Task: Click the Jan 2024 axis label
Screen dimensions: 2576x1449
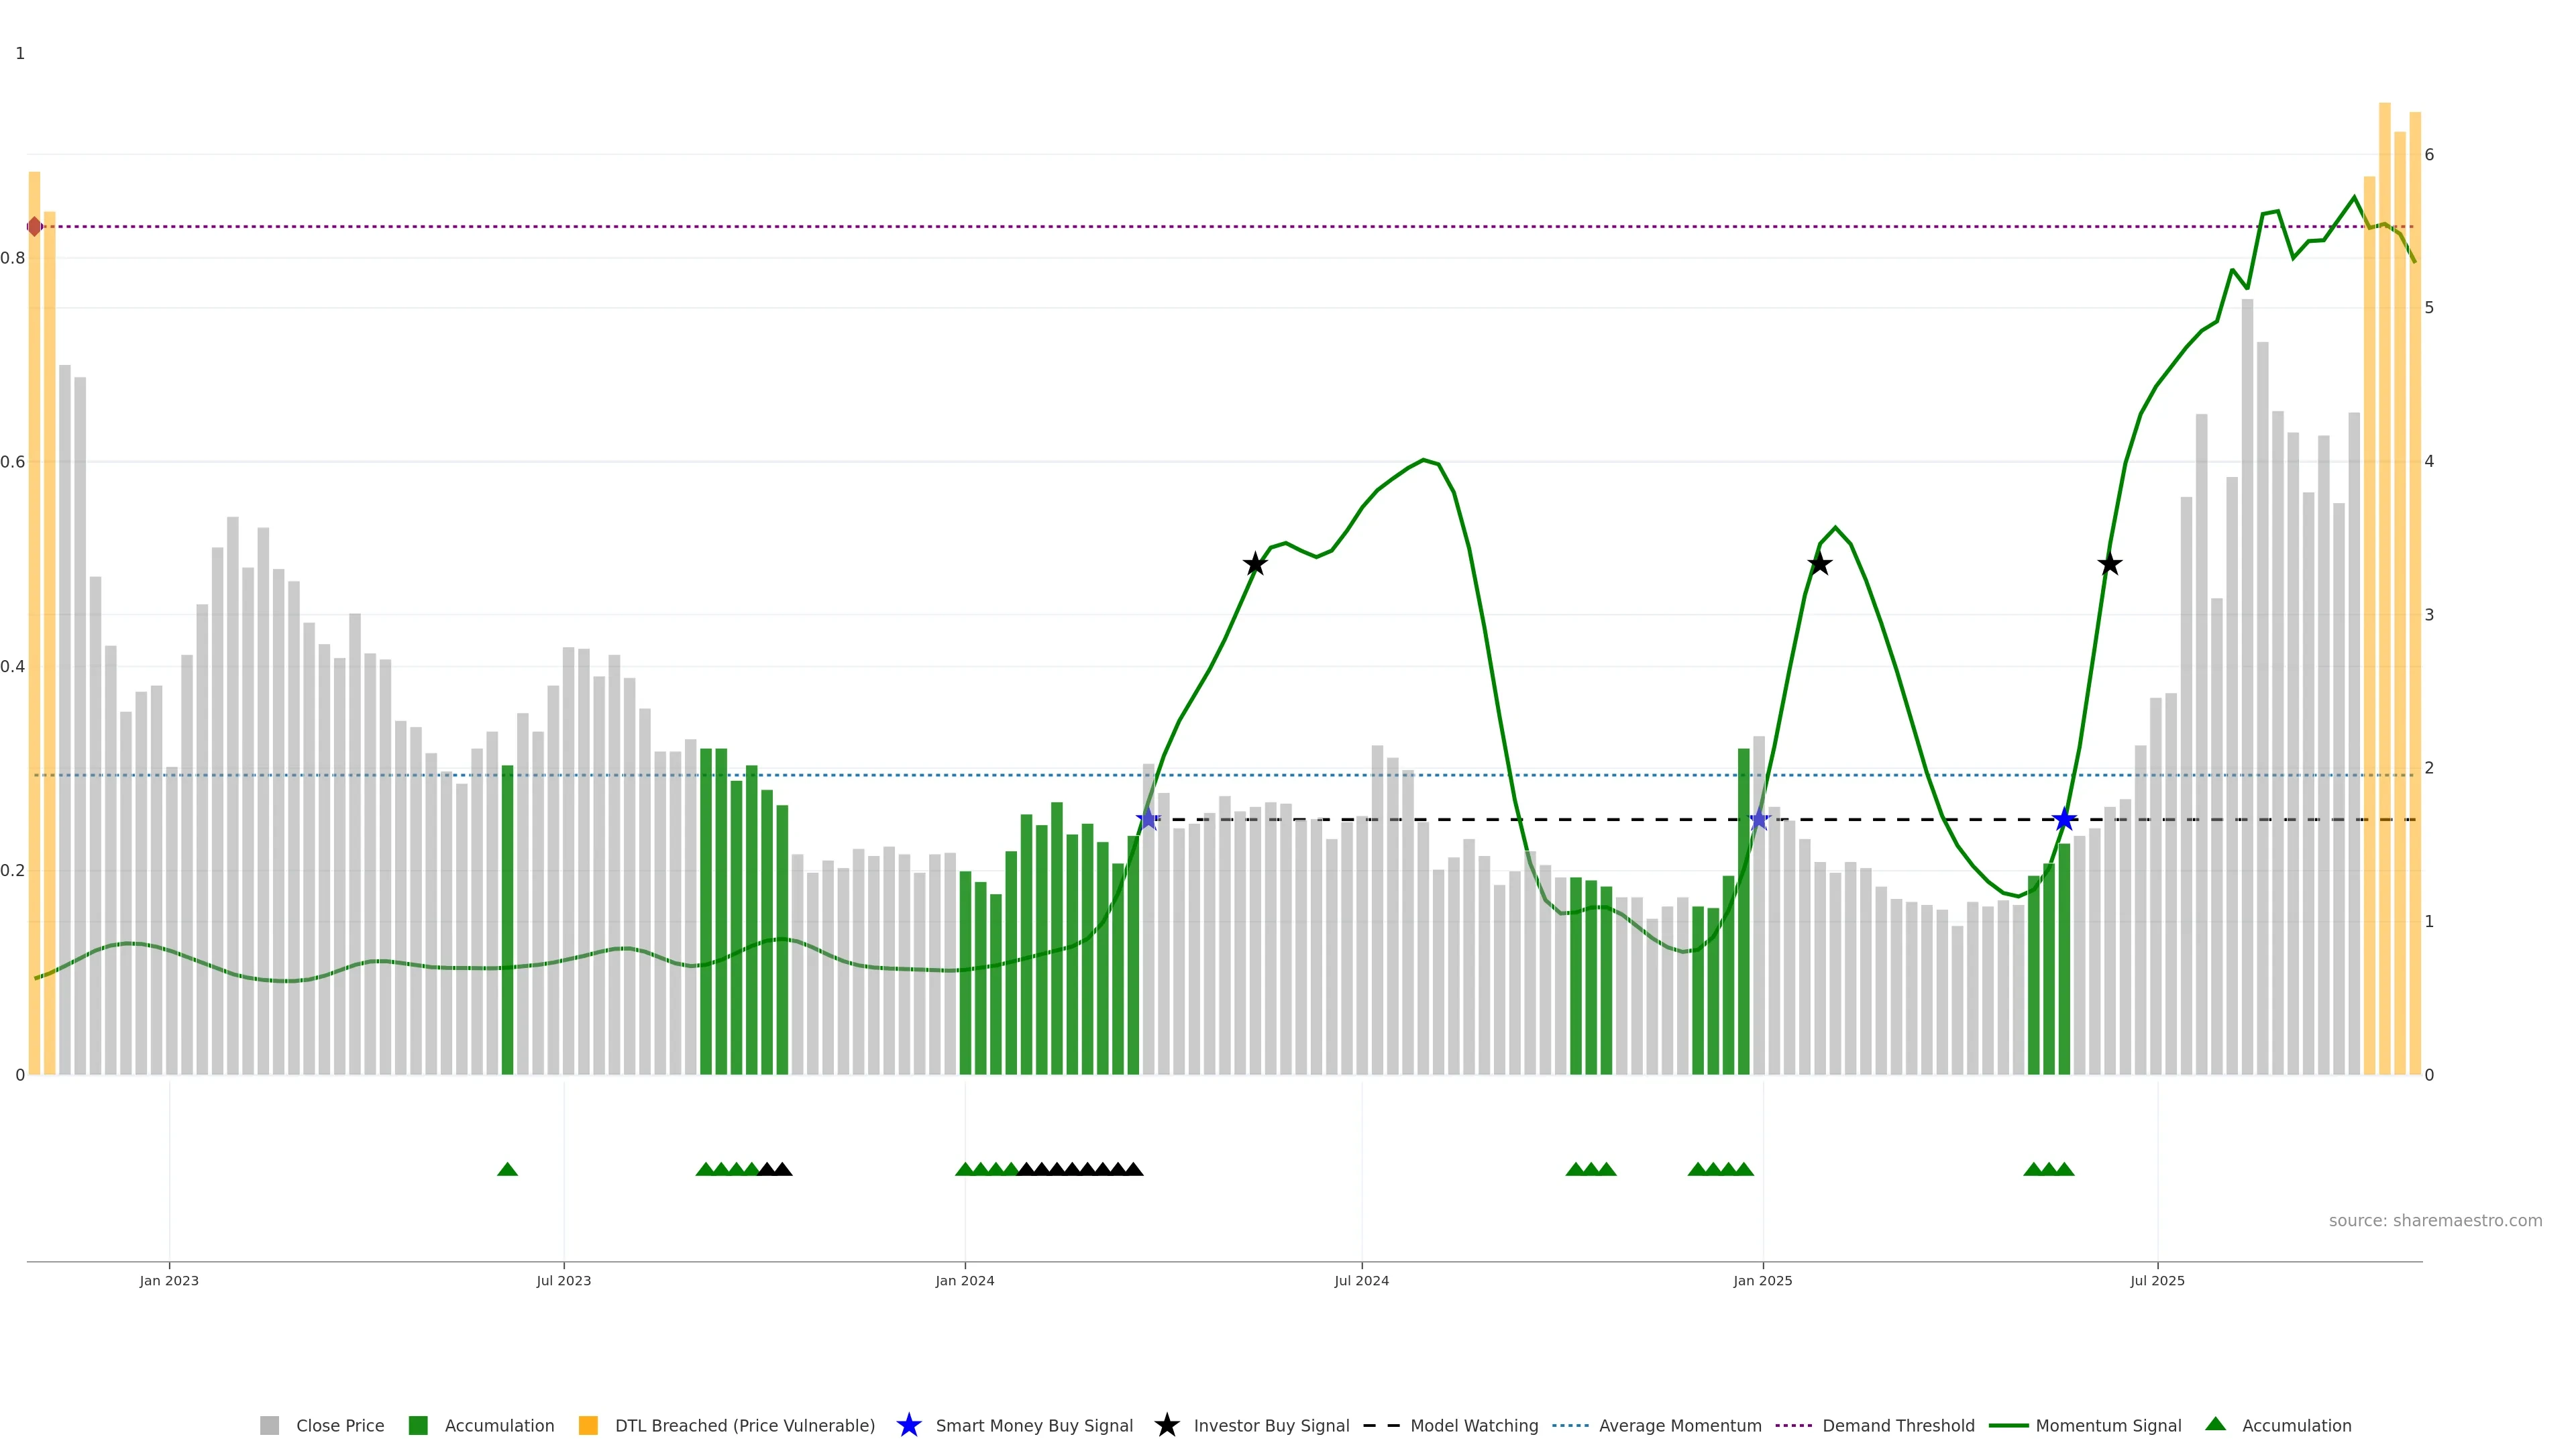Action: tap(965, 1281)
